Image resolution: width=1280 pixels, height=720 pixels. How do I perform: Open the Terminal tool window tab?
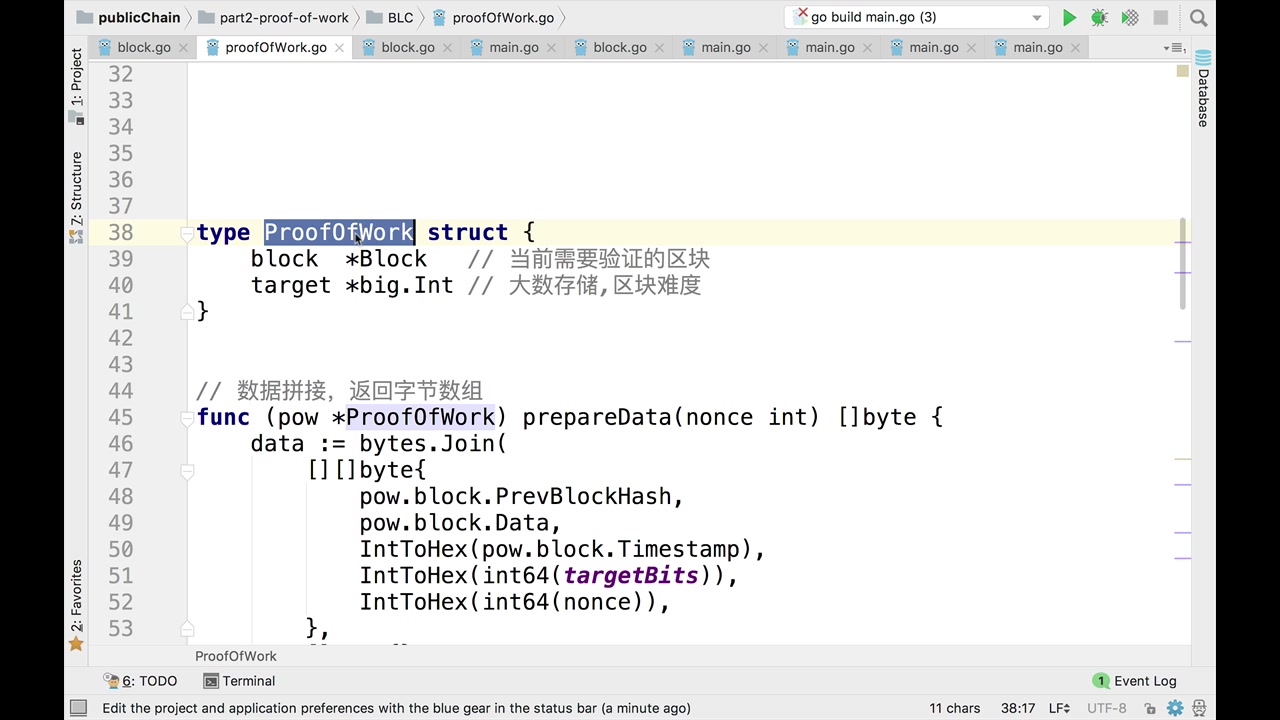(239, 681)
